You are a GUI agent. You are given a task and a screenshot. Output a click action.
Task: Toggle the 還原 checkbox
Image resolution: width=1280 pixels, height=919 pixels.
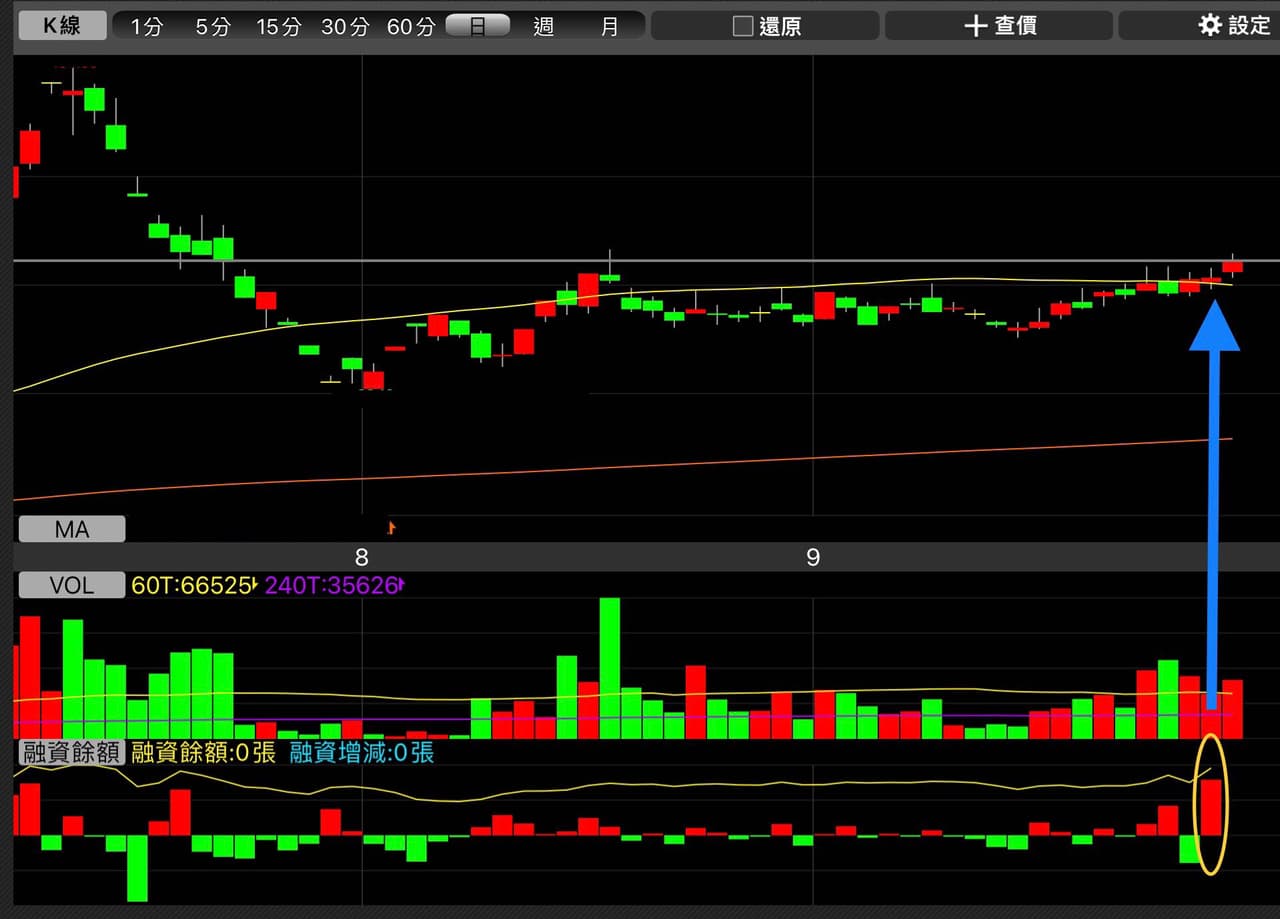[x=743, y=26]
